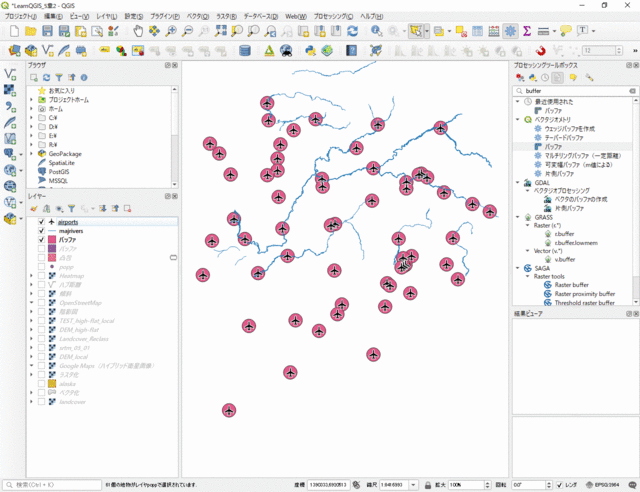This screenshot has width=640, height=492.
Task: Collapse the 最近使用された group in toolbox
Action: pos(518,102)
